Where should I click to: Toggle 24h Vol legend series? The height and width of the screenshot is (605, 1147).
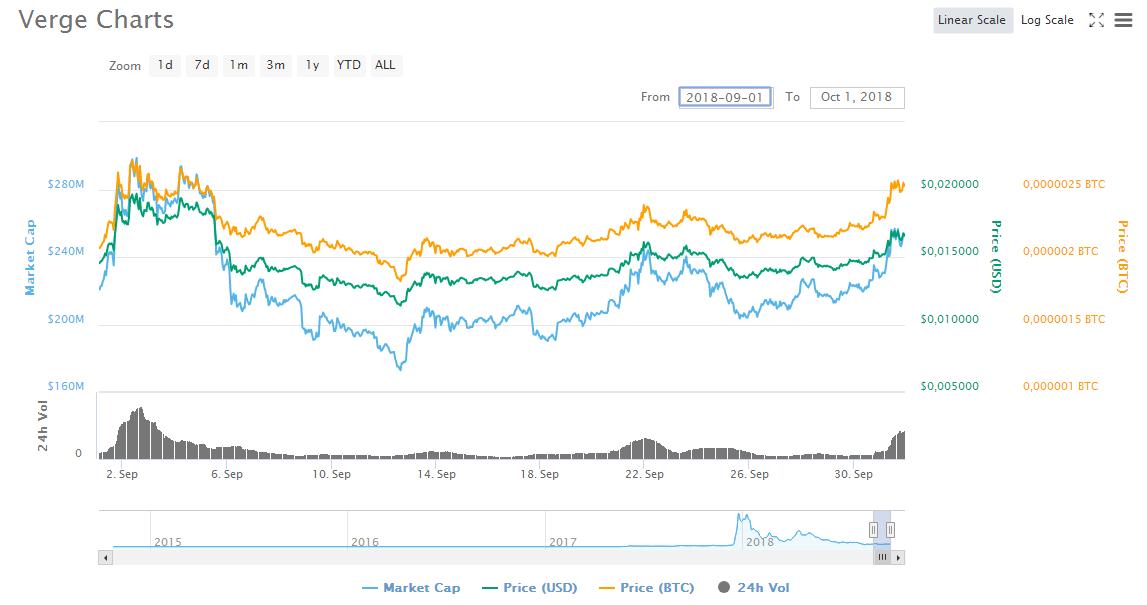pyautogui.click(x=754, y=588)
